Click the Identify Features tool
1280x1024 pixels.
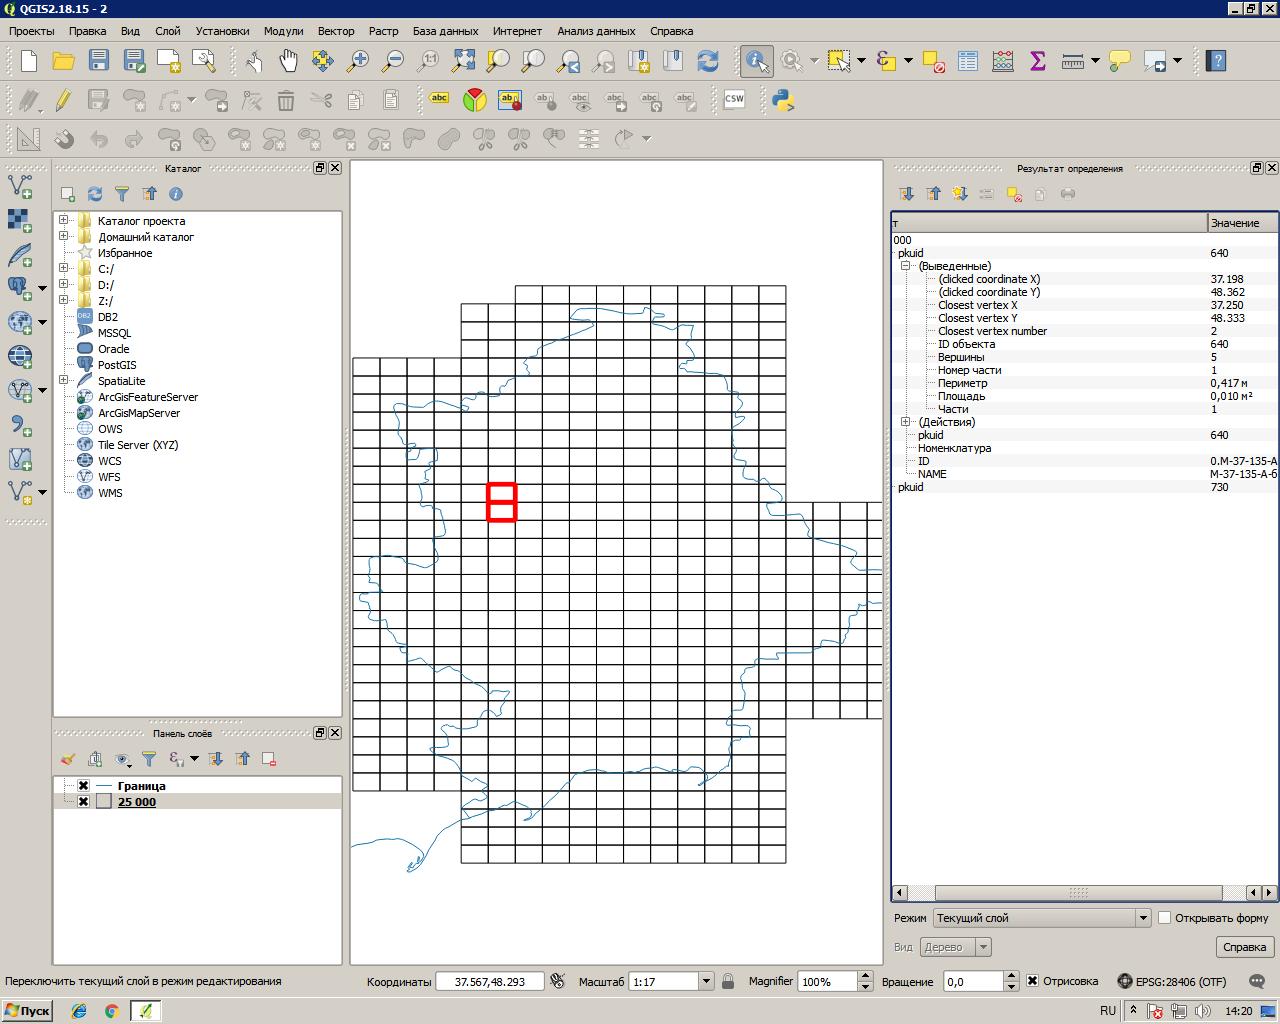coord(756,61)
